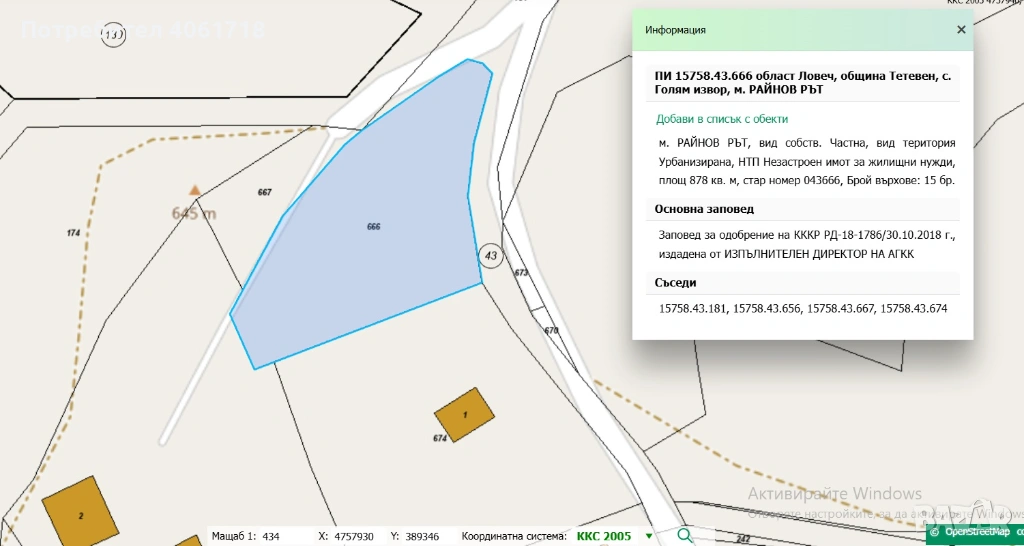Viewport: 1024px width, 546px height.
Task: Select the КKC 2005 coordinate system label
Action: (x=604, y=537)
